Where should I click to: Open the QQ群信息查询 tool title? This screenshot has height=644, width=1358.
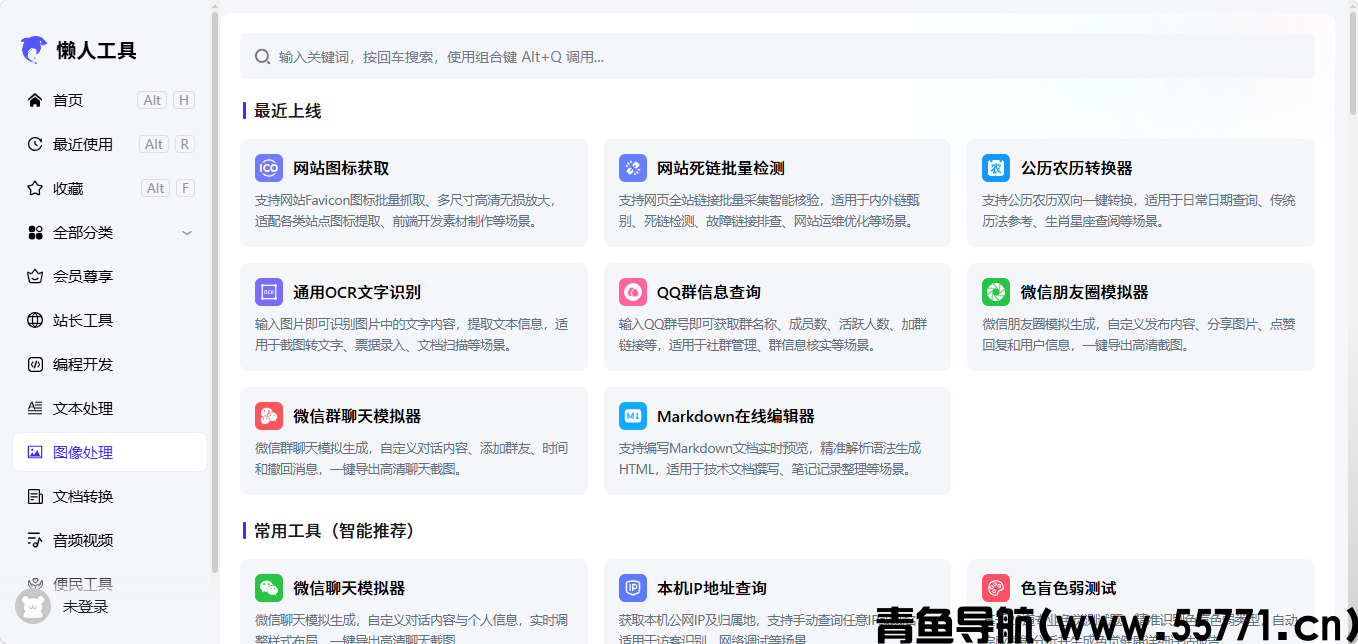pyautogui.click(x=709, y=292)
